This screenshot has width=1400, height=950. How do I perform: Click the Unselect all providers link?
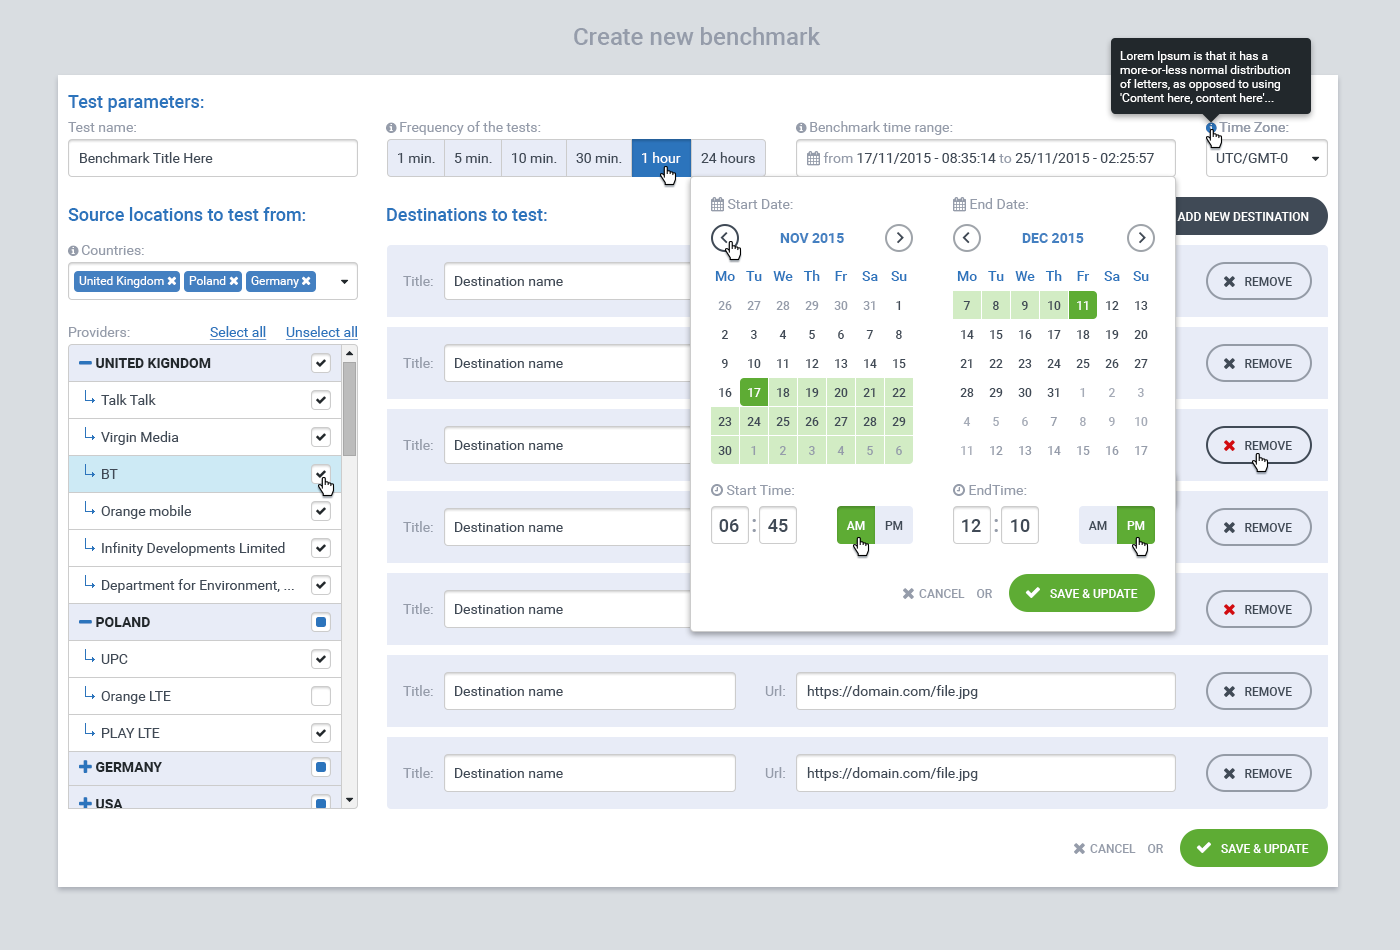321,332
